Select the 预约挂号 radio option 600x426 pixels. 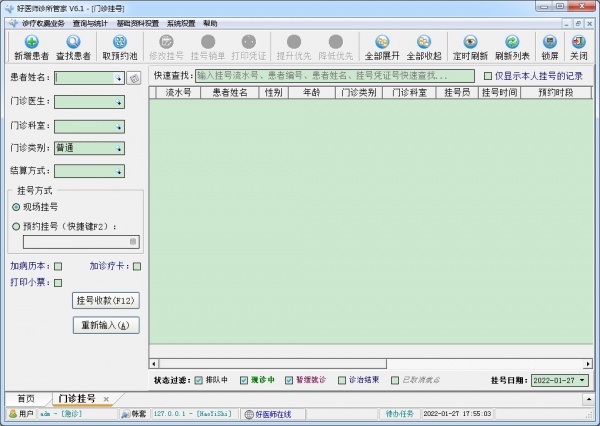(x=16, y=226)
